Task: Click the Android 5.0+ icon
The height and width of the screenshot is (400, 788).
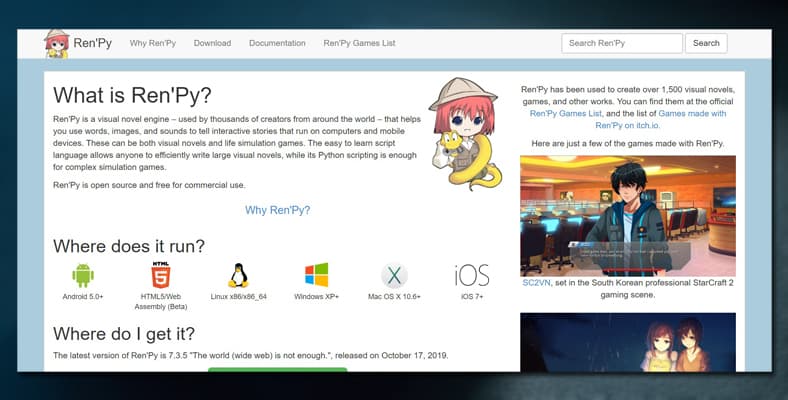Action: (83, 275)
